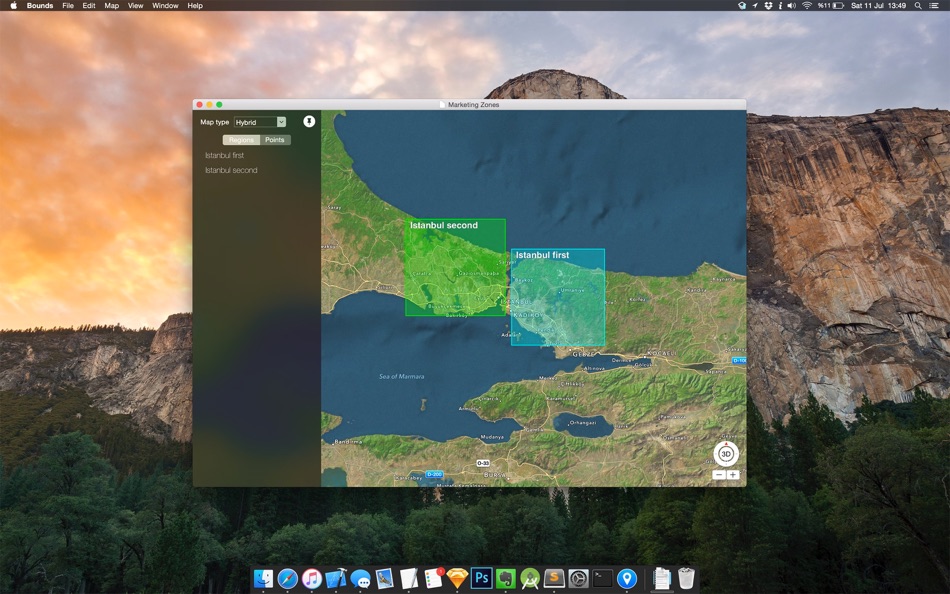This screenshot has height=594, width=950.
Task: Click the date and time Sat 11 Jul
Action: 878,5
